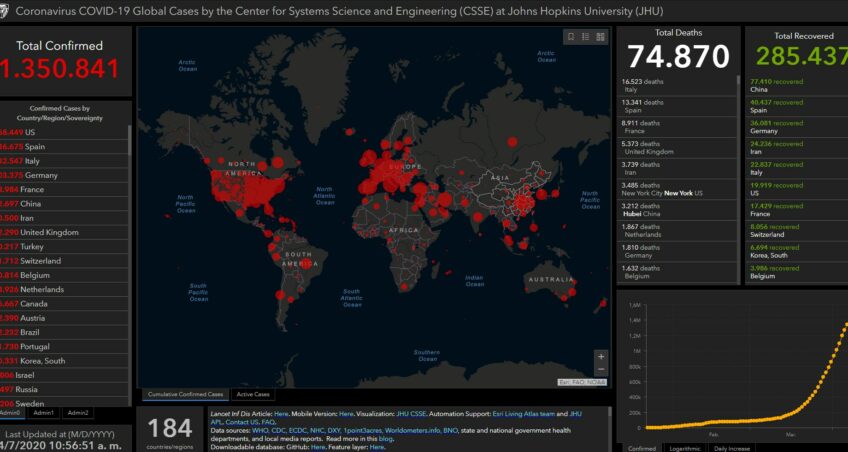Select Portugal in confirmed cases list
The image size is (848, 452).
click(x=64, y=347)
